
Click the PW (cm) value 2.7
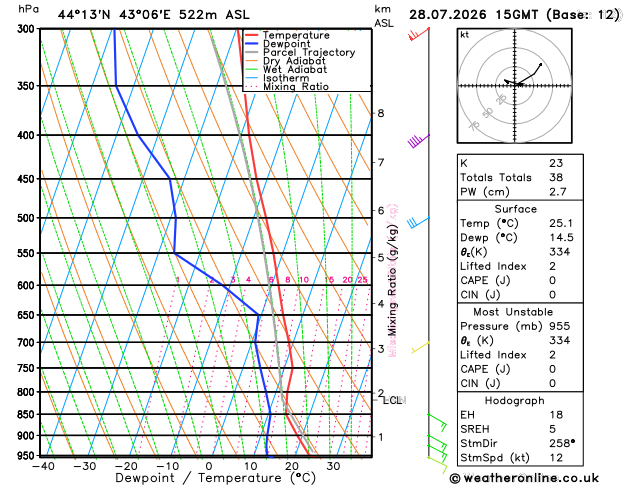point(558,192)
